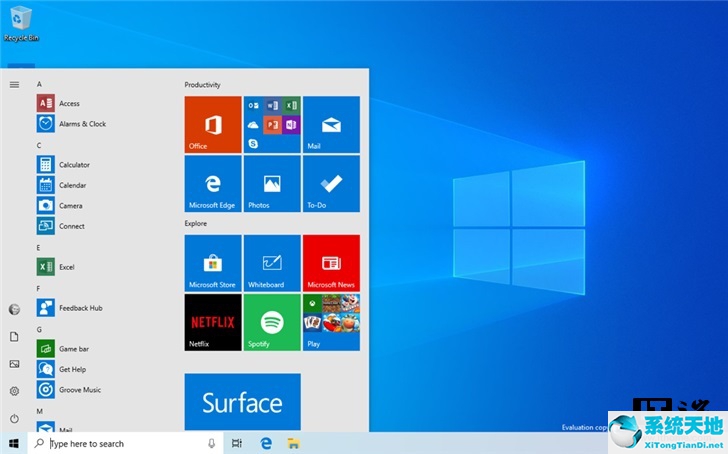Launch the Microsoft Edge tile
728x454 pixels.
213,183
